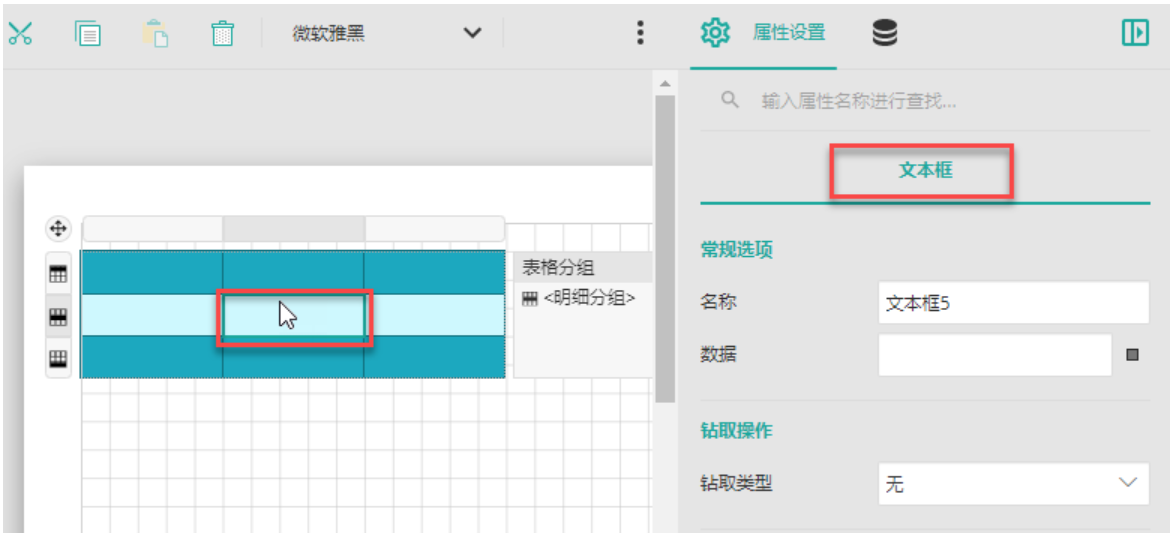Select the table footer row handle
Image resolution: width=1172 pixels, height=533 pixels.
pyautogui.click(x=59, y=358)
